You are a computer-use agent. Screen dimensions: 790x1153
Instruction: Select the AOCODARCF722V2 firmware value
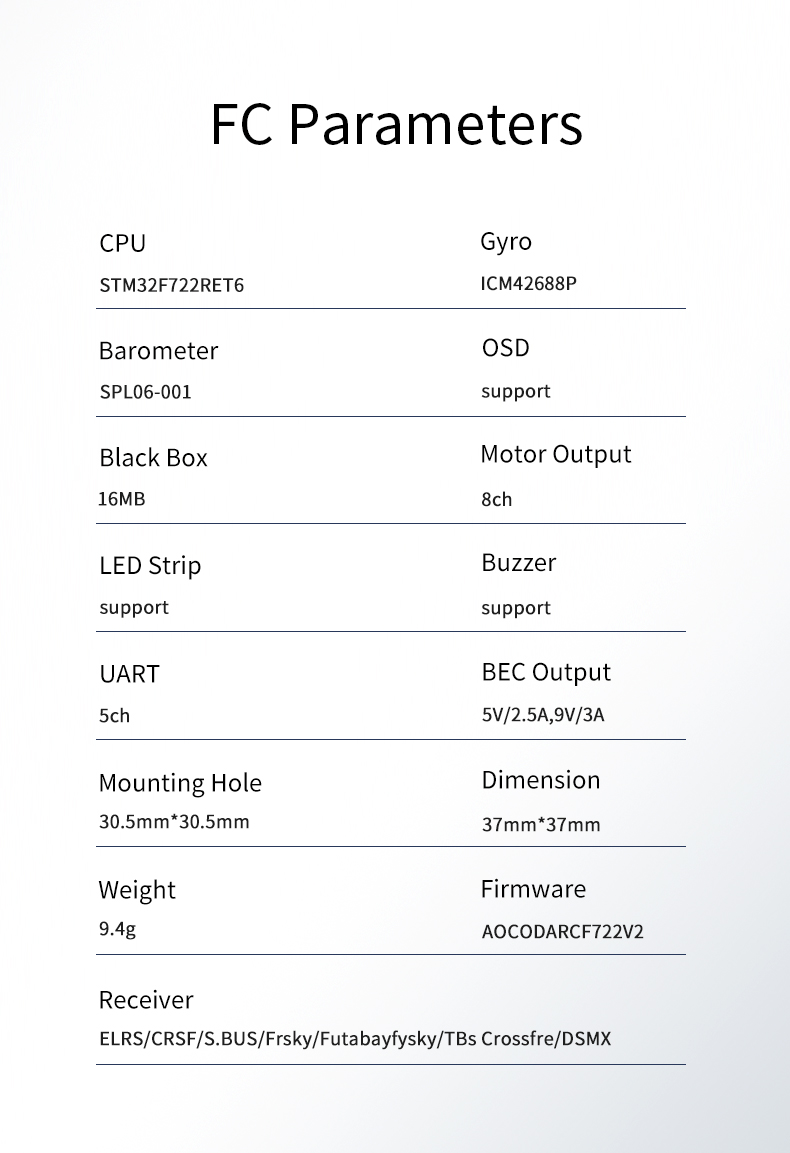(x=562, y=932)
